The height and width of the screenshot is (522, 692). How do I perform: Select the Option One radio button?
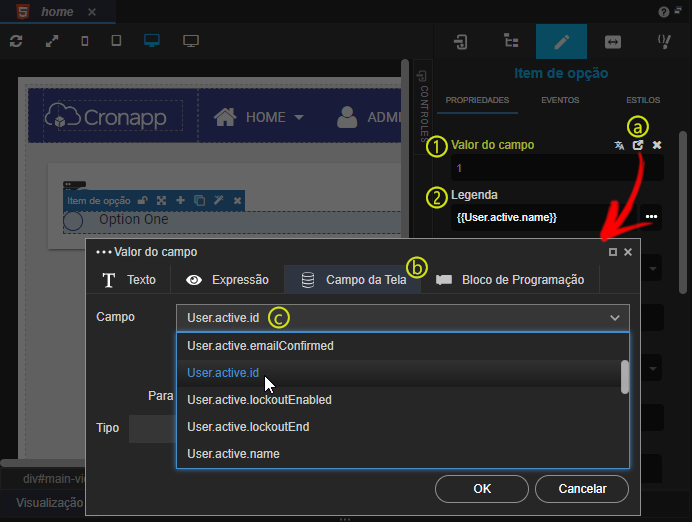[73, 221]
